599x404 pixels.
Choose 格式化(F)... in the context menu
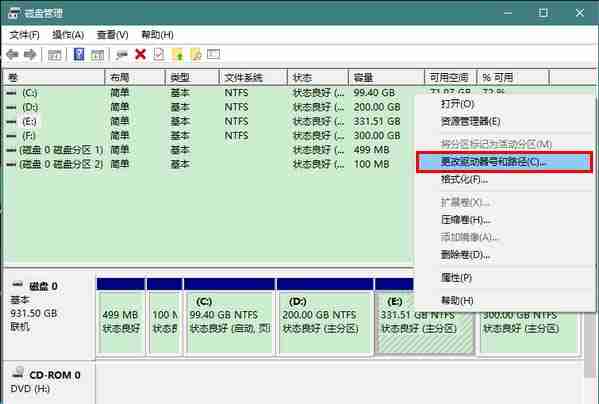click(x=504, y=179)
